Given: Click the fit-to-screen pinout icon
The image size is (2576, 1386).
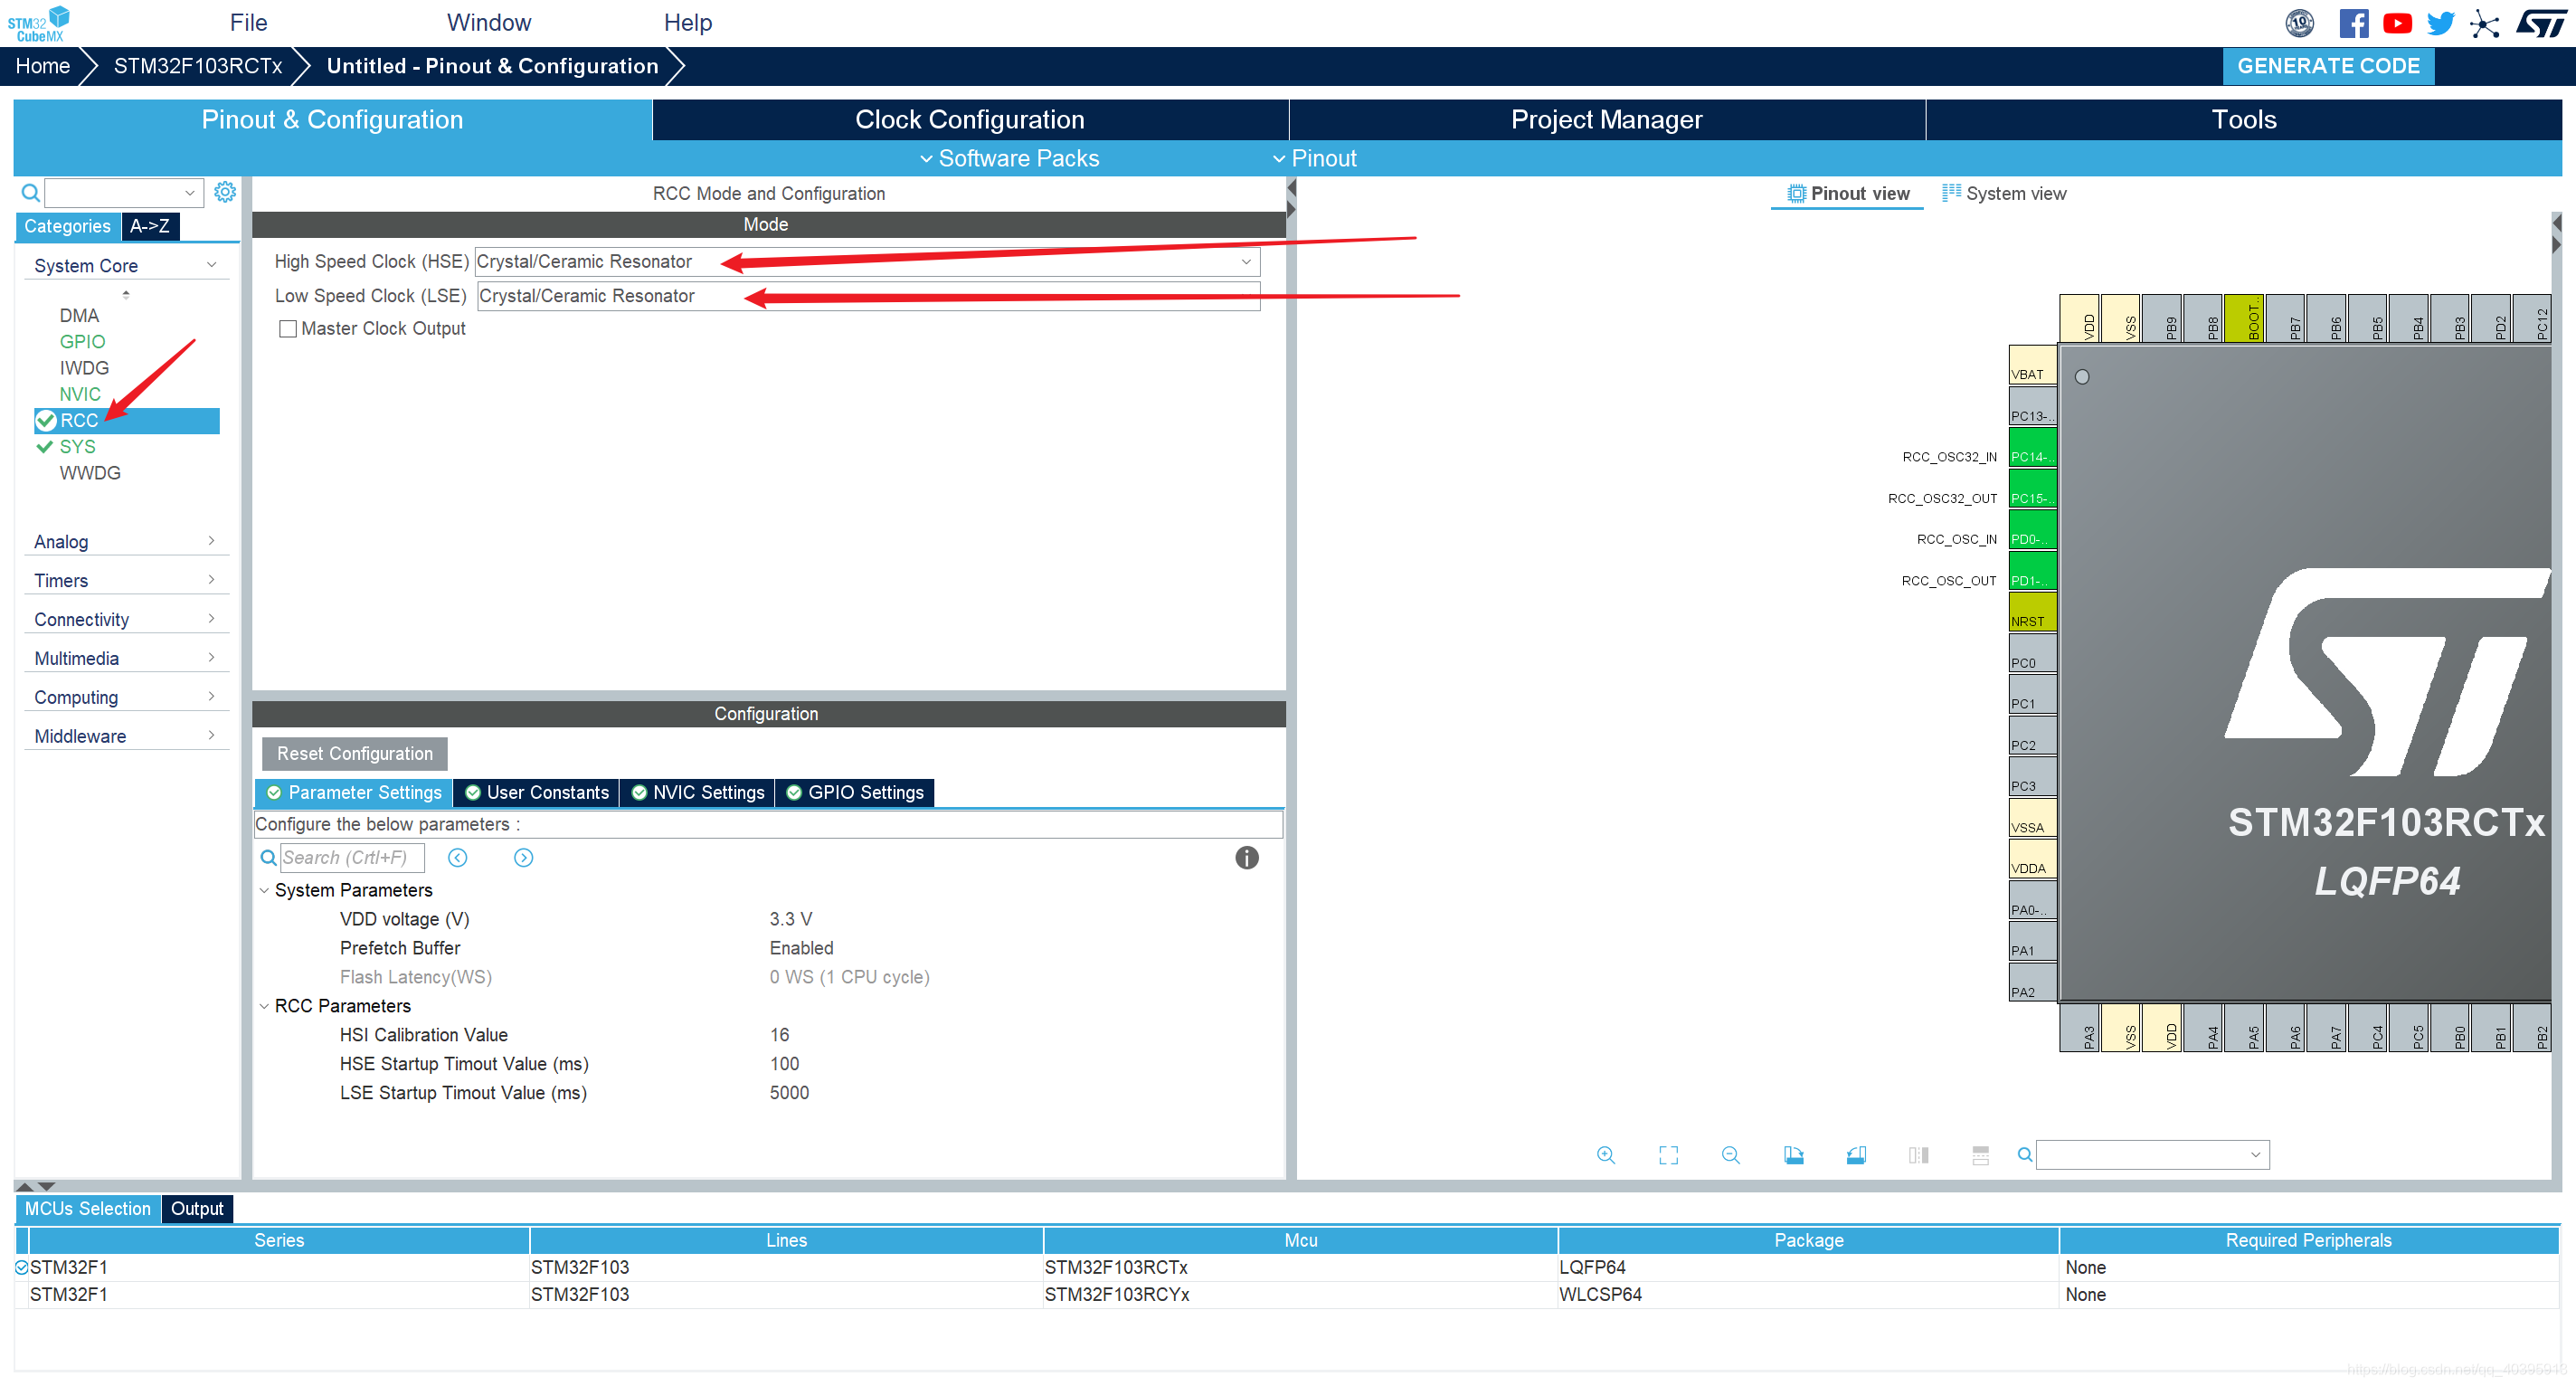Looking at the screenshot, I should [x=1668, y=1155].
